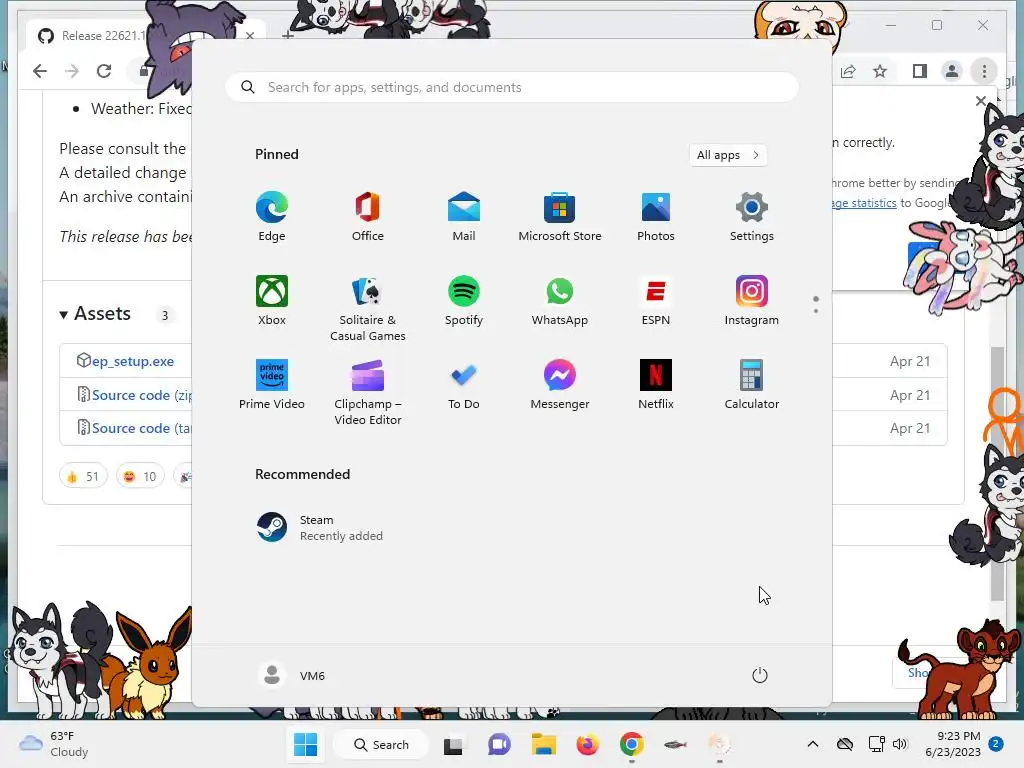Image resolution: width=1024 pixels, height=768 pixels.
Task: Open Chrome profile menu
Action: point(952,71)
